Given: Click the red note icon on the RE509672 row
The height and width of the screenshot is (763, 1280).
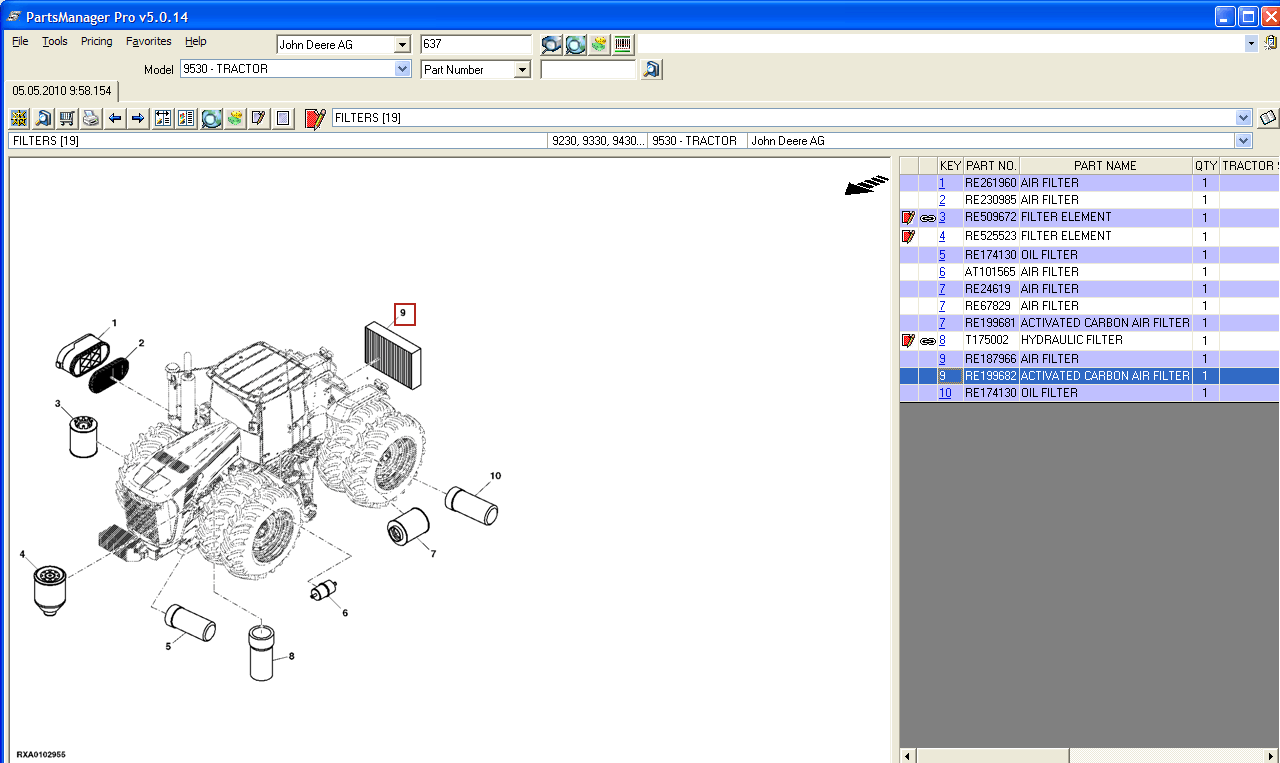Looking at the screenshot, I should 908,217.
